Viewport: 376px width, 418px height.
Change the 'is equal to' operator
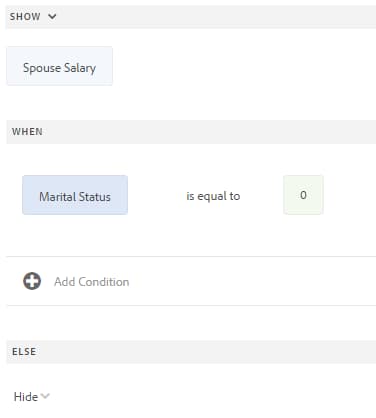(213, 196)
